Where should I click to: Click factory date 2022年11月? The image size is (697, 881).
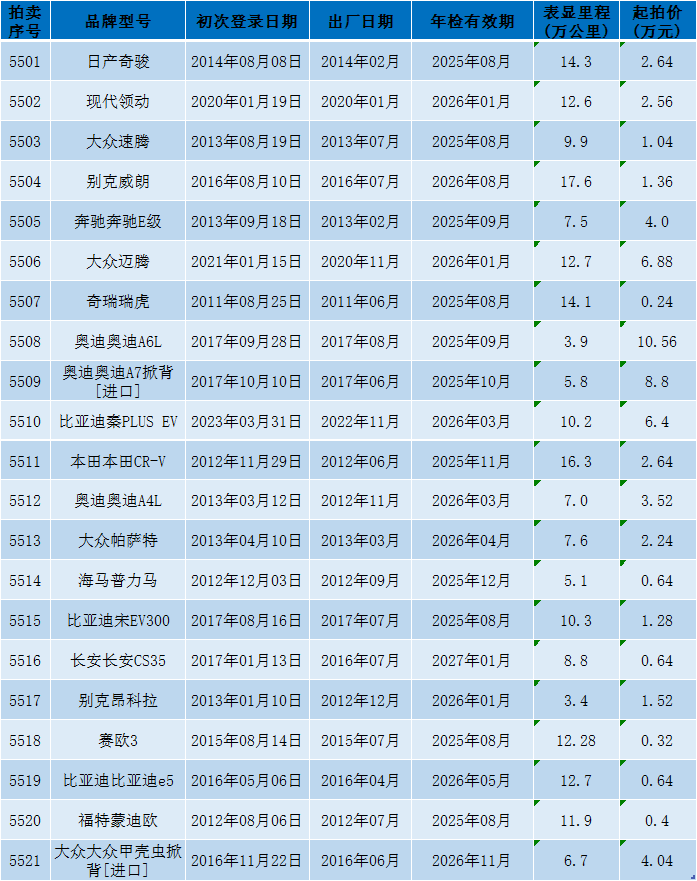[360, 421]
